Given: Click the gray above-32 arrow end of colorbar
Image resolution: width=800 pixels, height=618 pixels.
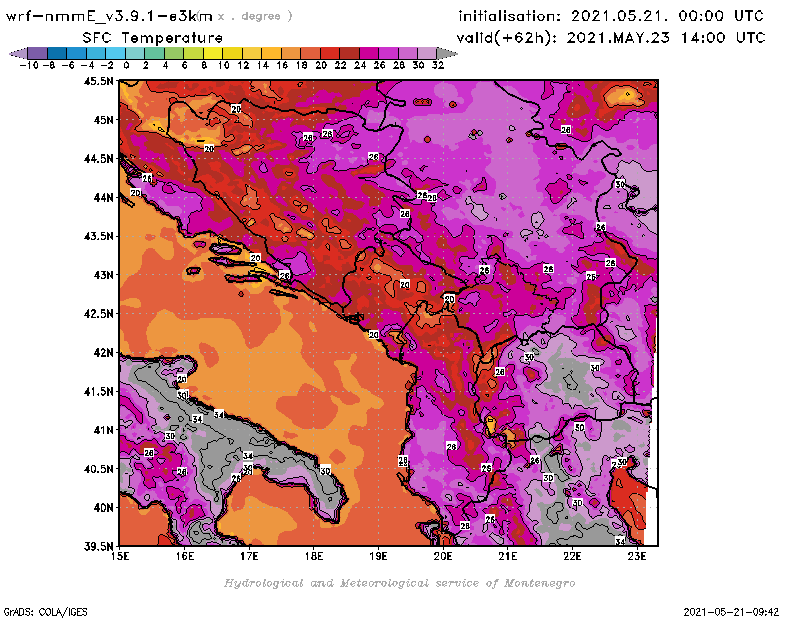Looking at the screenshot, I should coord(446,53).
